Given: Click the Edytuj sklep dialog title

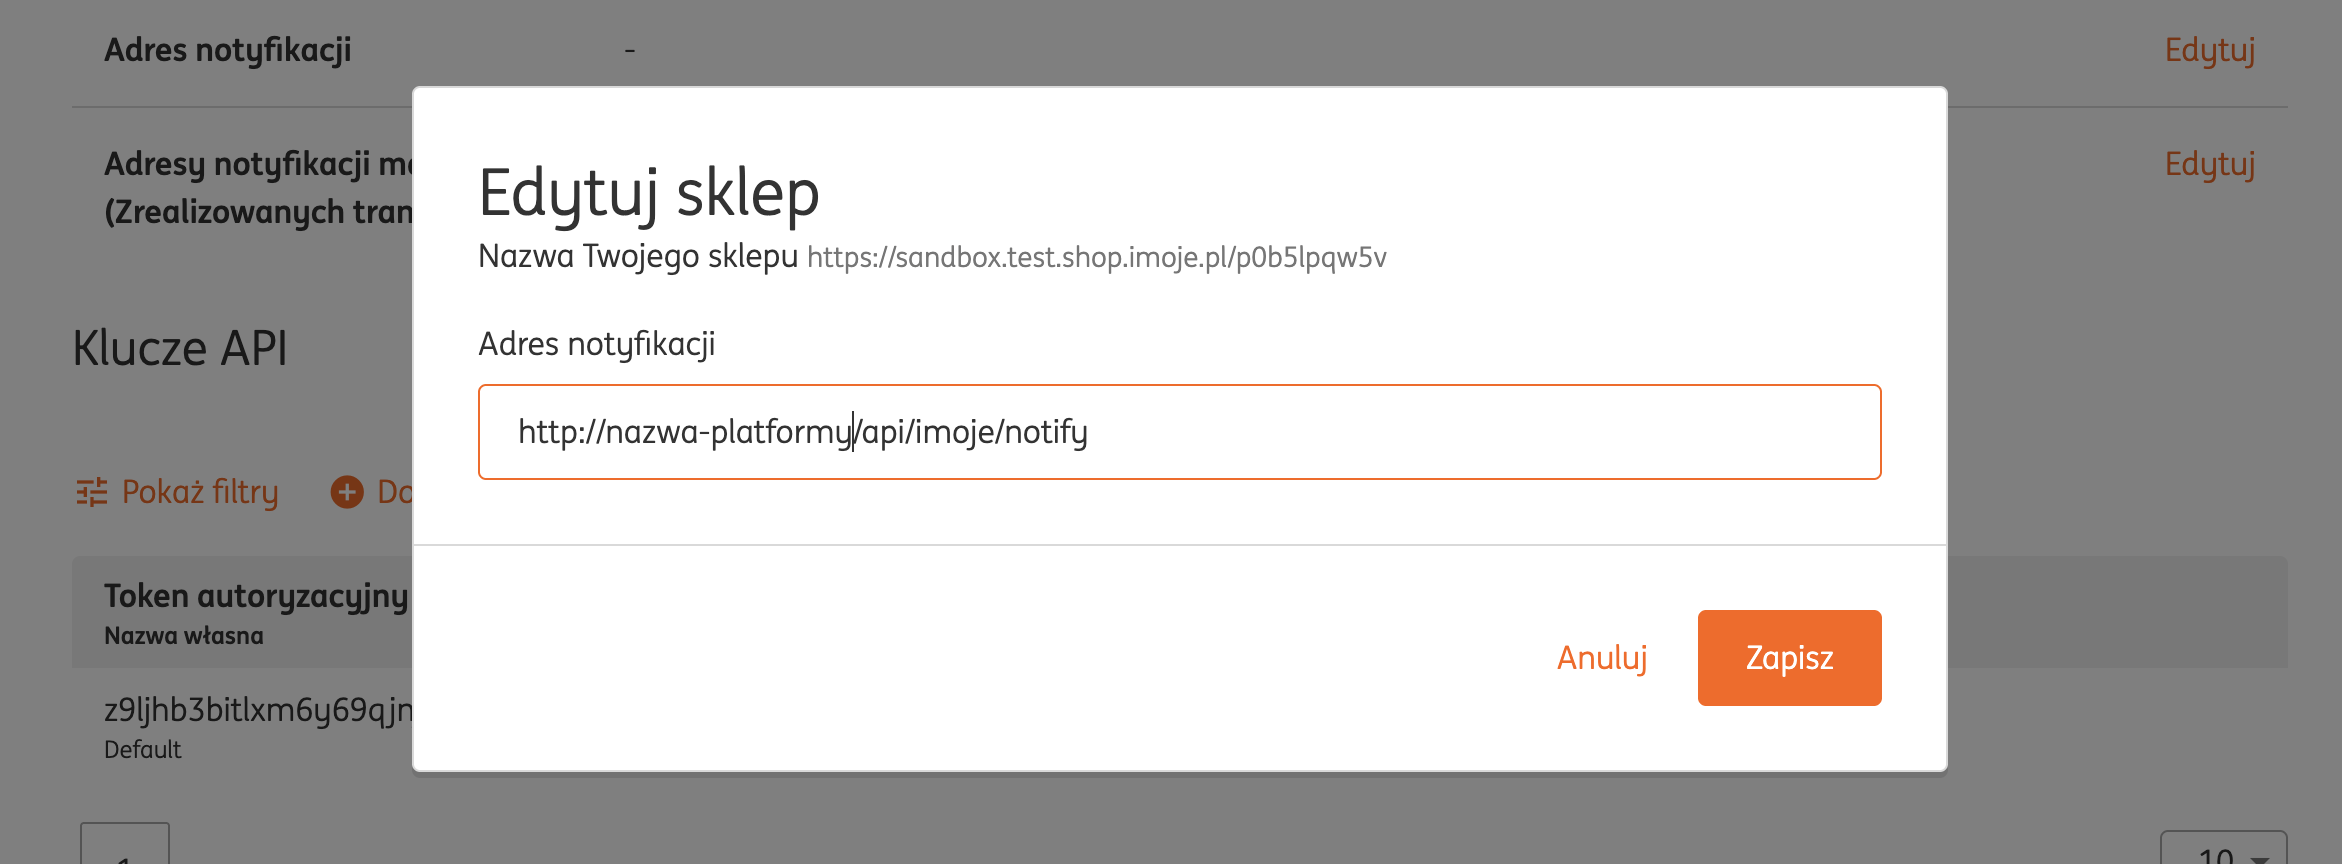Looking at the screenshot, I should tap(649, 192).
